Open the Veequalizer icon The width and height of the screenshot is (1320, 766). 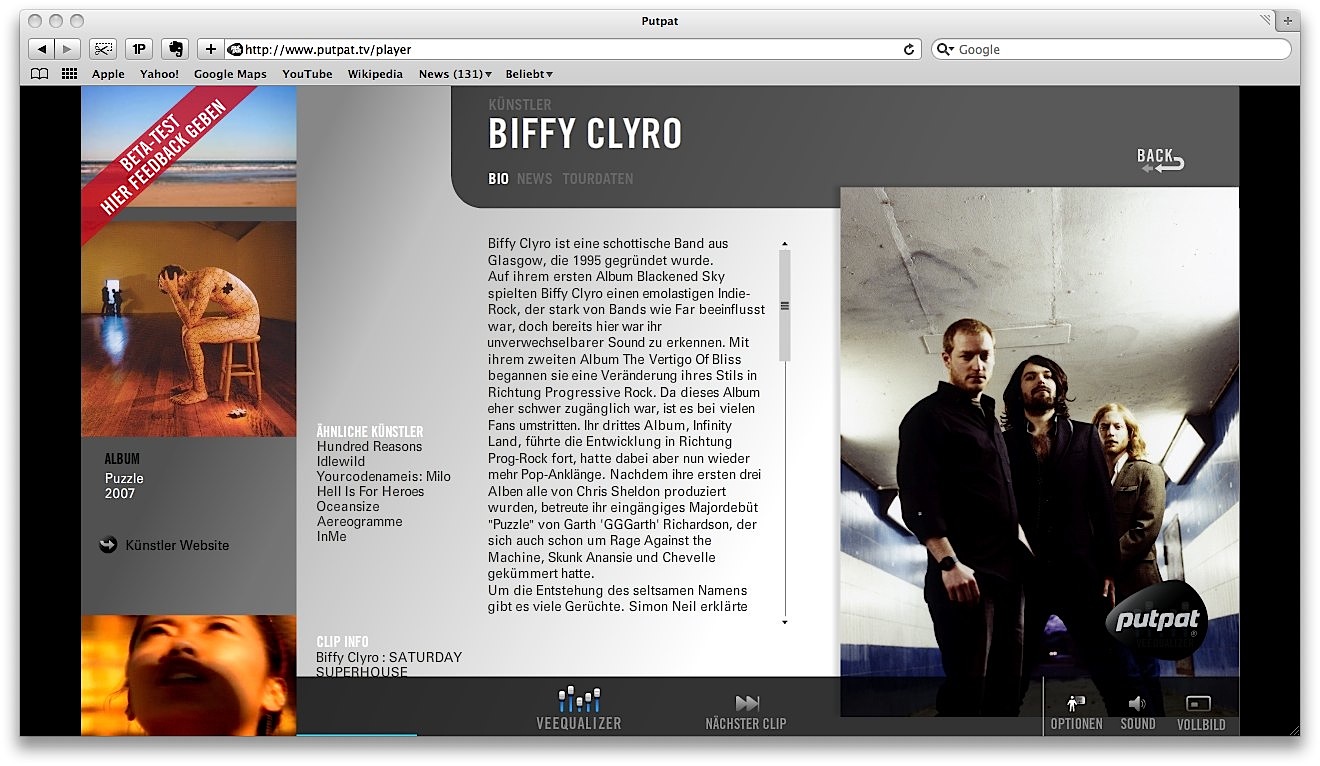(x=579, y=699)
